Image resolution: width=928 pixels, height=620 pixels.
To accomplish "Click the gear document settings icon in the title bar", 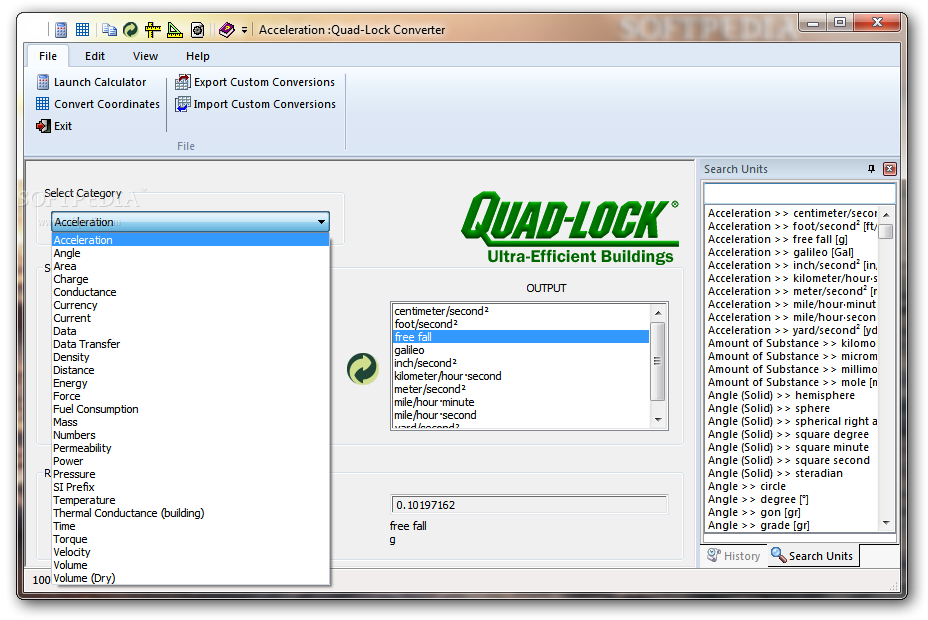I will (x=198, y=29).
